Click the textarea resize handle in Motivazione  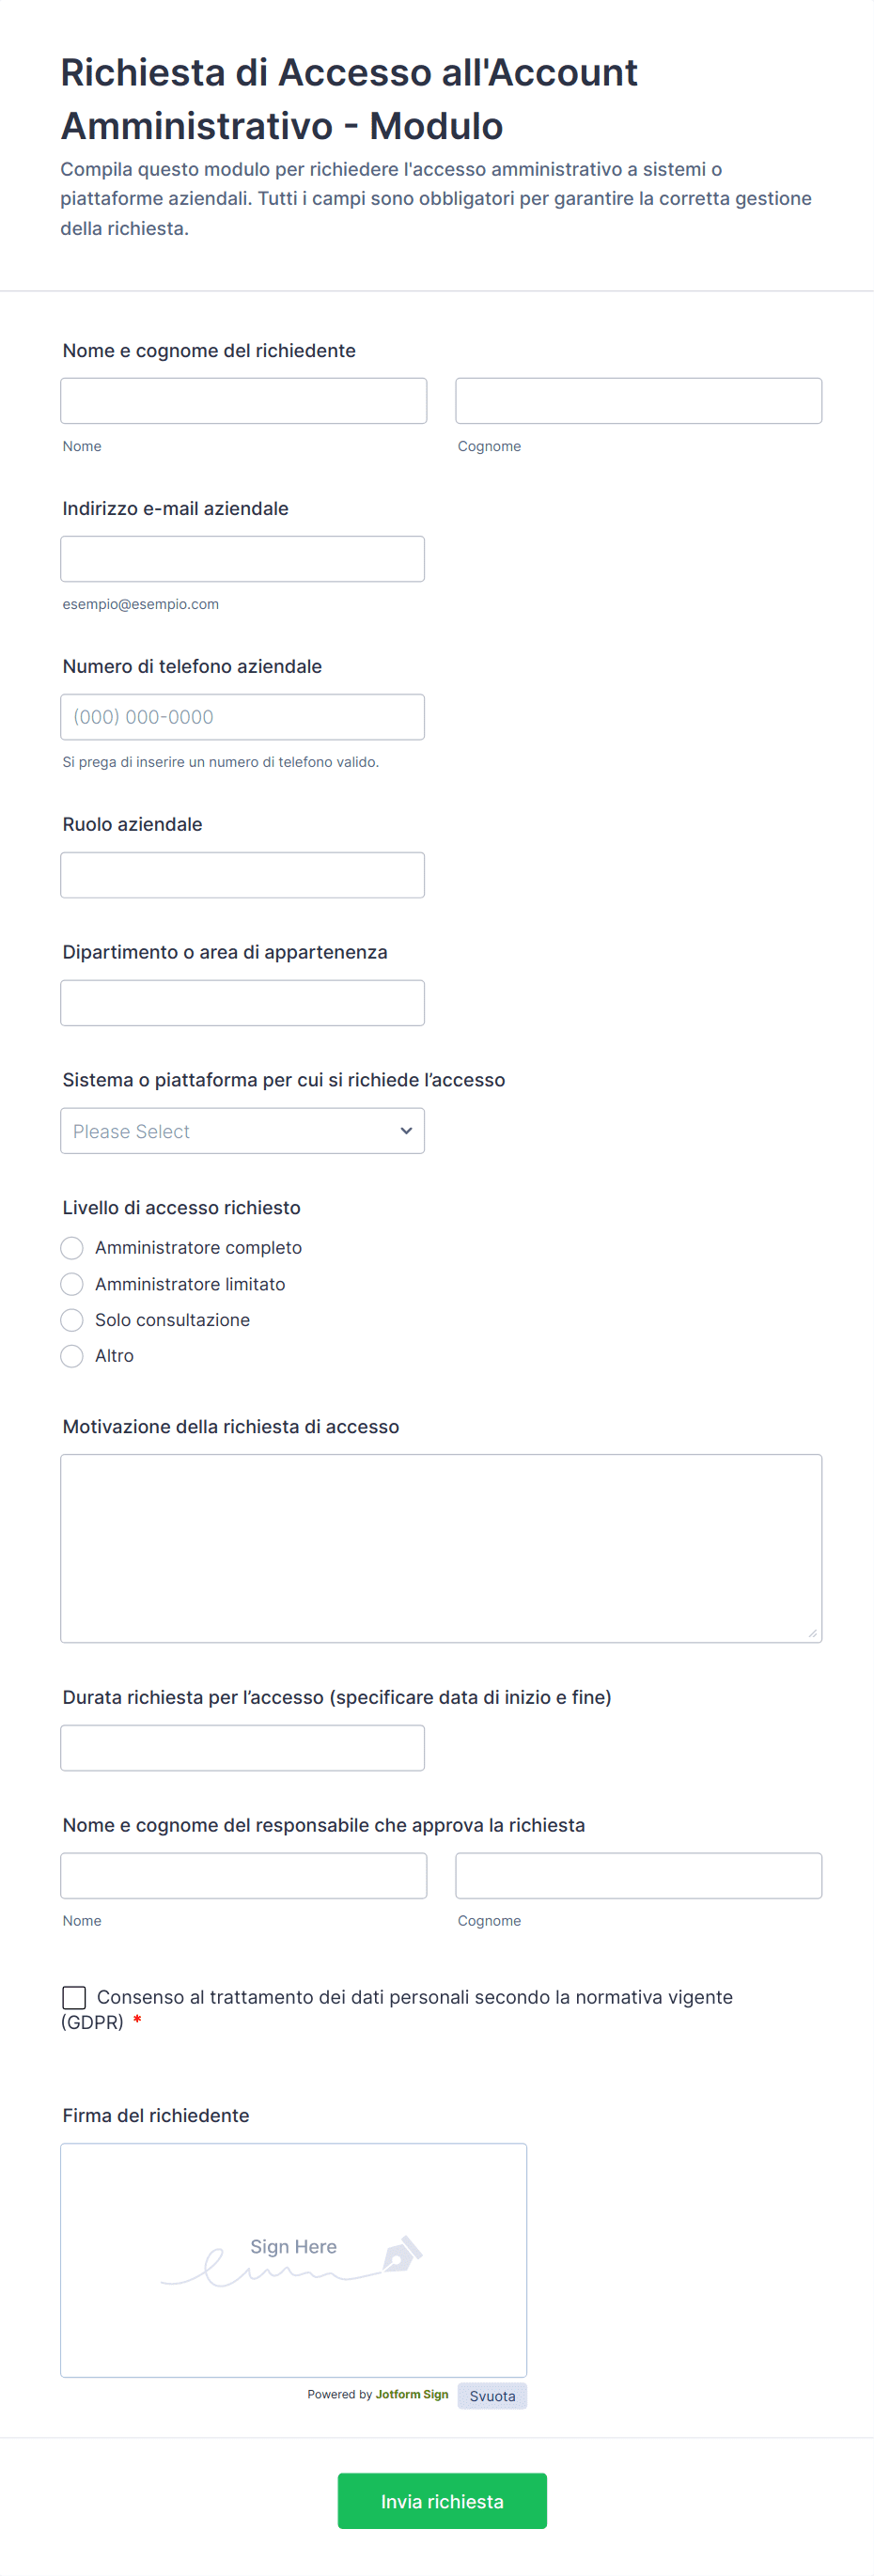tap(812, 1632)
